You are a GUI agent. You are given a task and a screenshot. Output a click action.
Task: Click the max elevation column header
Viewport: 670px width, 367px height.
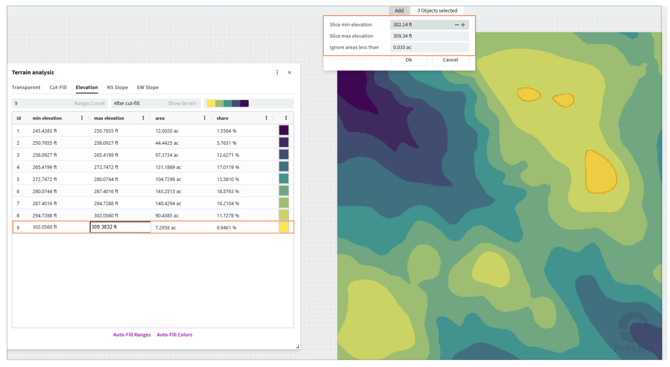[109, 118]
